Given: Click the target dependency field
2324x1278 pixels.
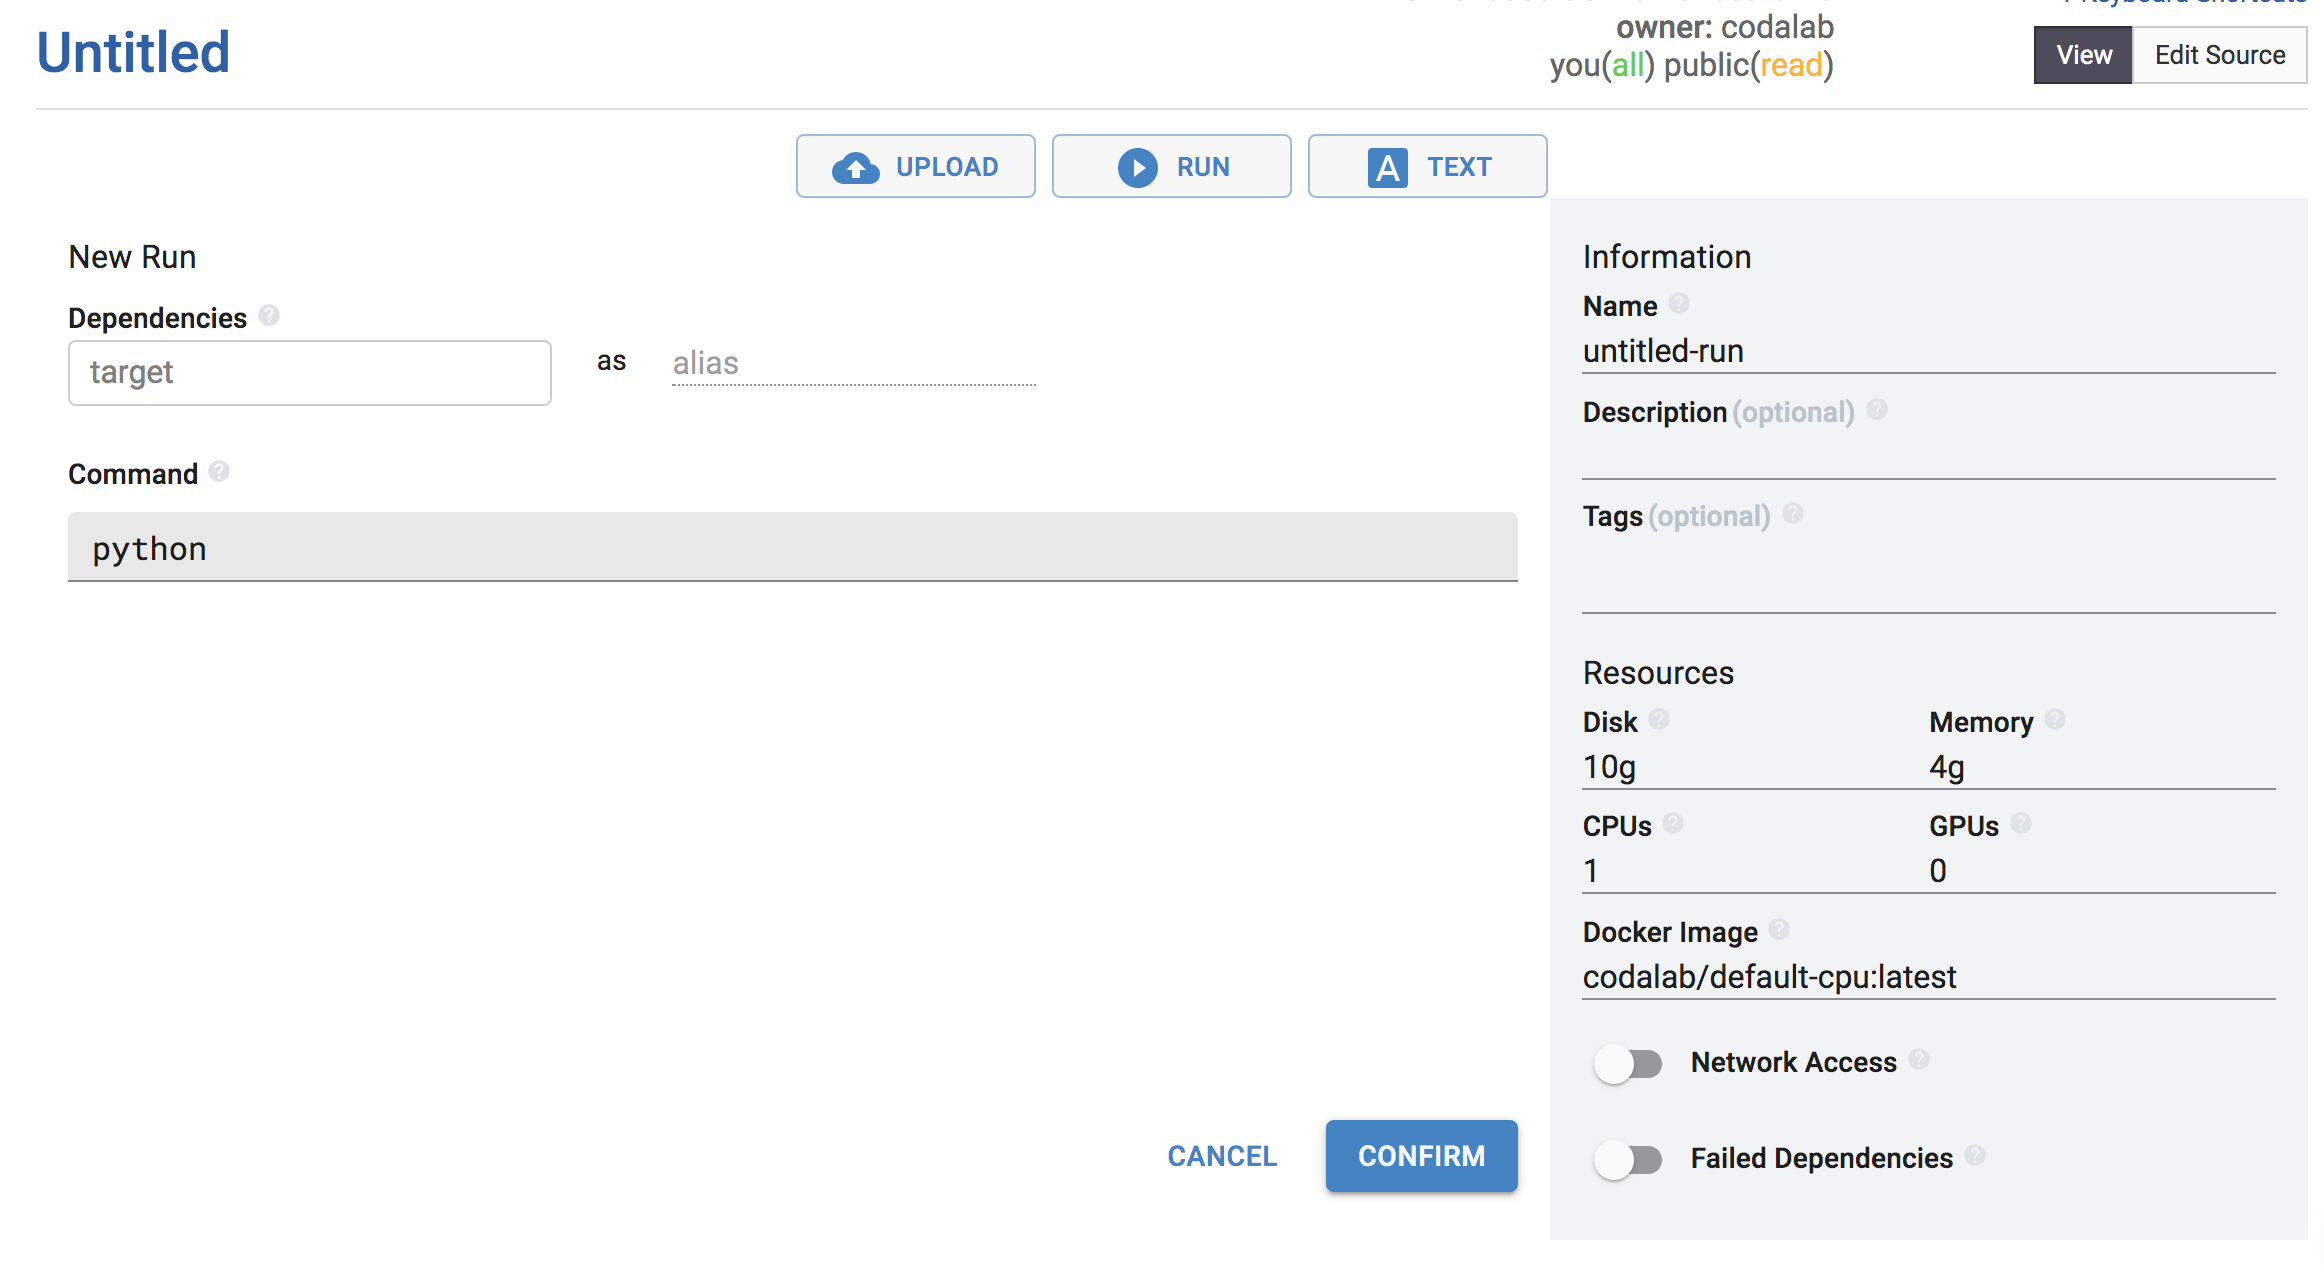Looking at the screenshot, I should pyautogui.click(x=309, y=372).
